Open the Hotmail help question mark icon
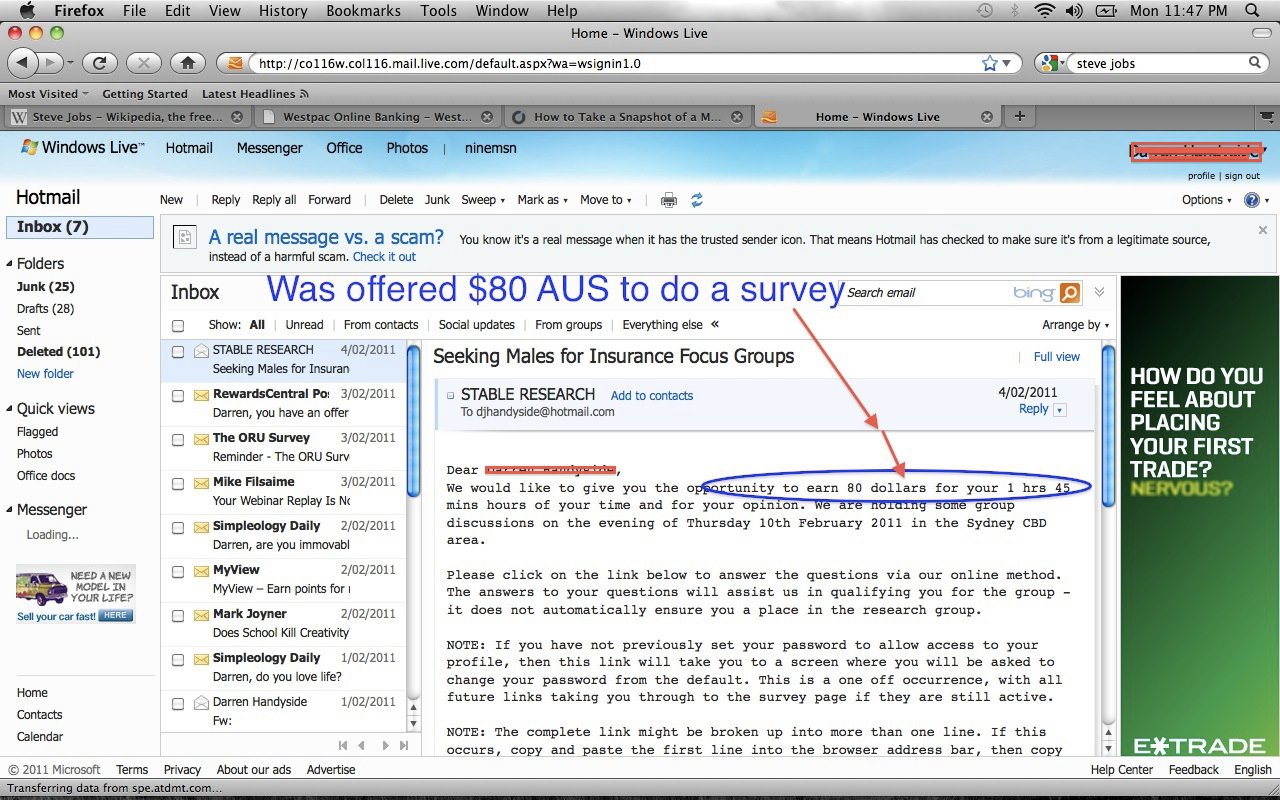The image size is (1280, 800). tap(1251, 200)
